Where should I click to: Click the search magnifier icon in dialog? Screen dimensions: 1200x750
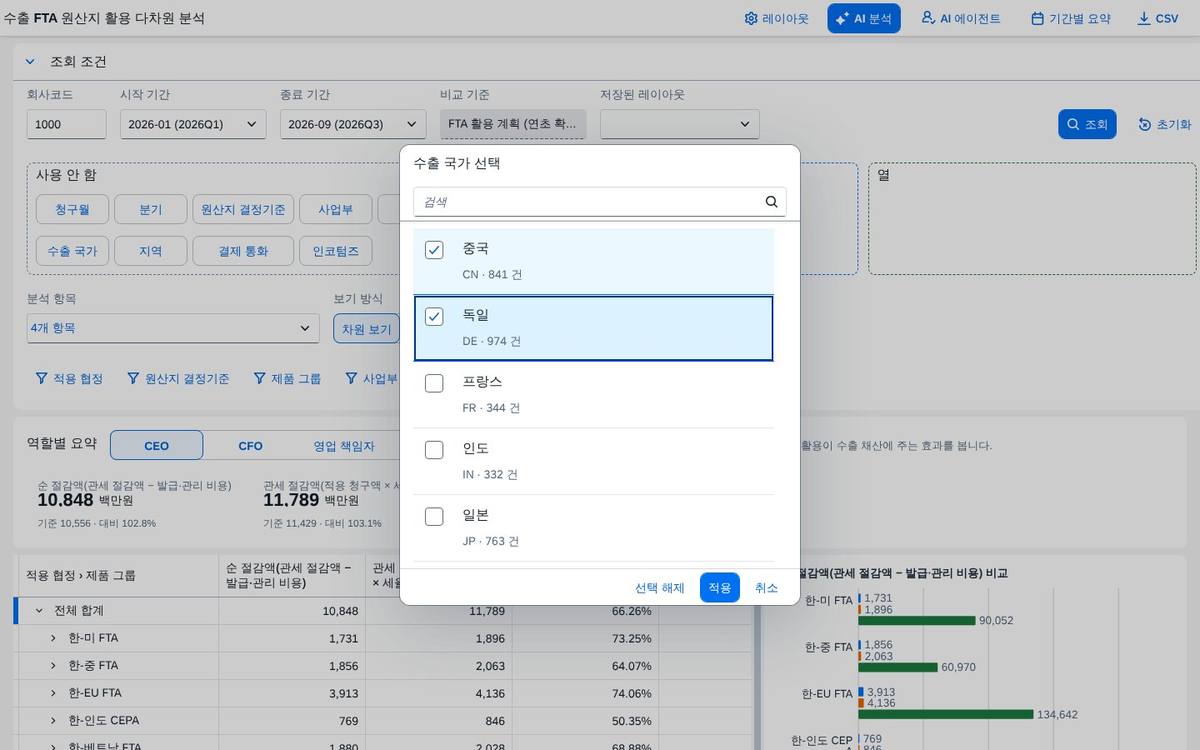[772, 201]
